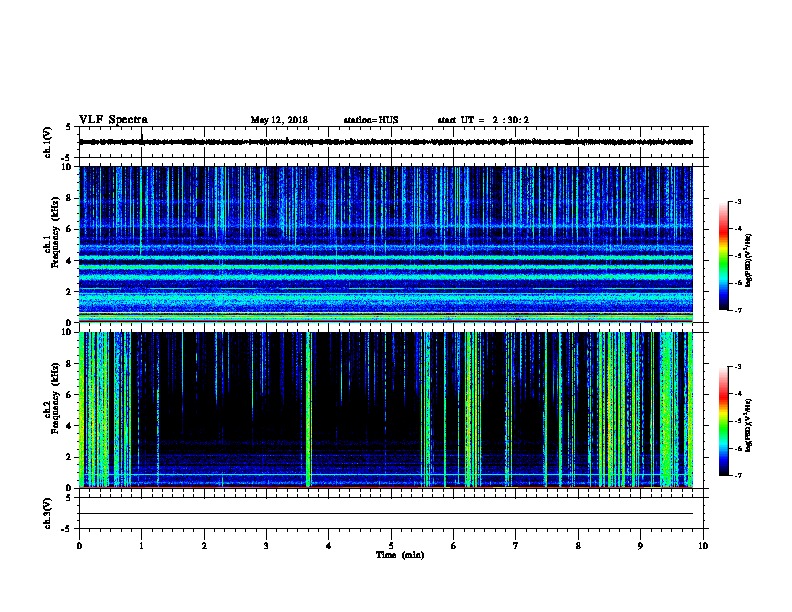Click the ch.2 color bar '-7' label
Image resolution: width=792 pixels, height=612 pixels.
coord(737,476)
